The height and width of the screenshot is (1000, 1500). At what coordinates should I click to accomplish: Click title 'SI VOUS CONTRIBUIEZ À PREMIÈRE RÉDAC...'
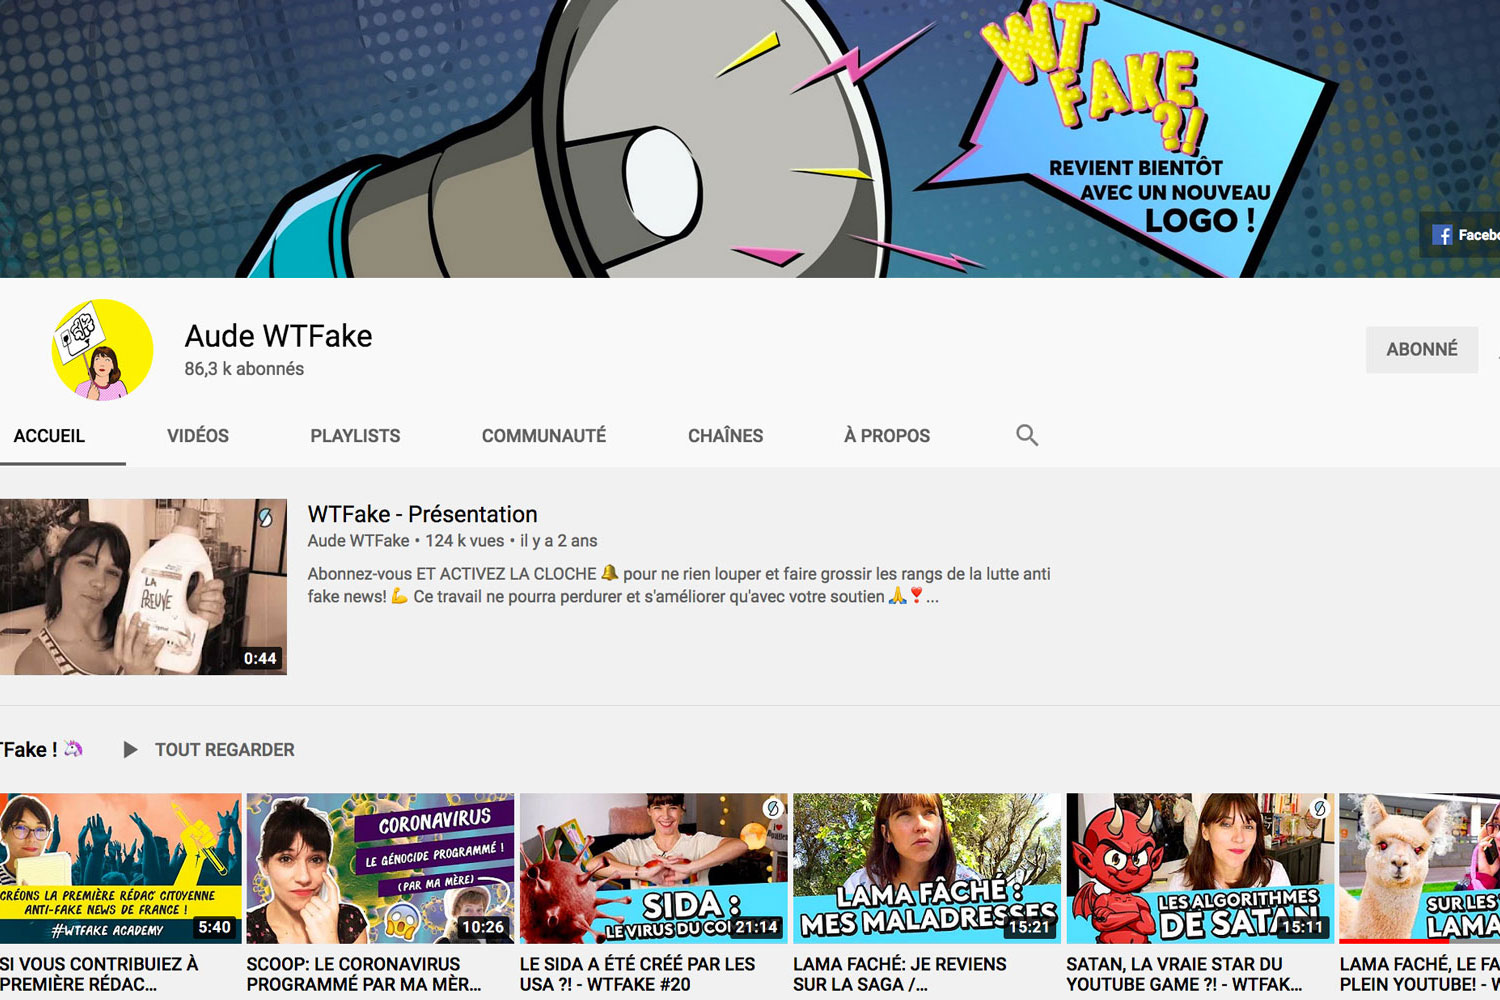click(99, 974)
